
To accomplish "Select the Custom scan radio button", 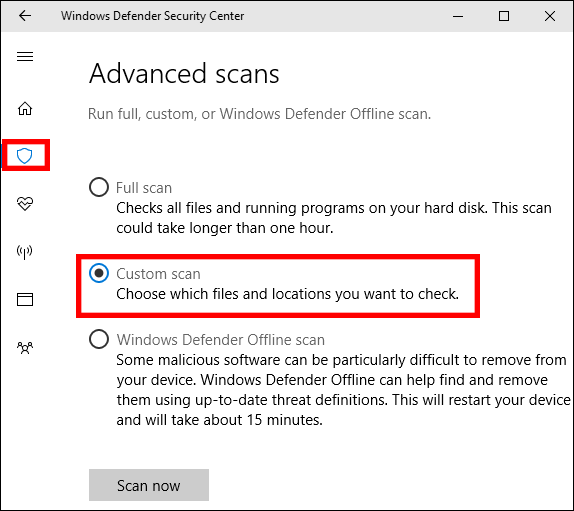I will click(99, 273).
